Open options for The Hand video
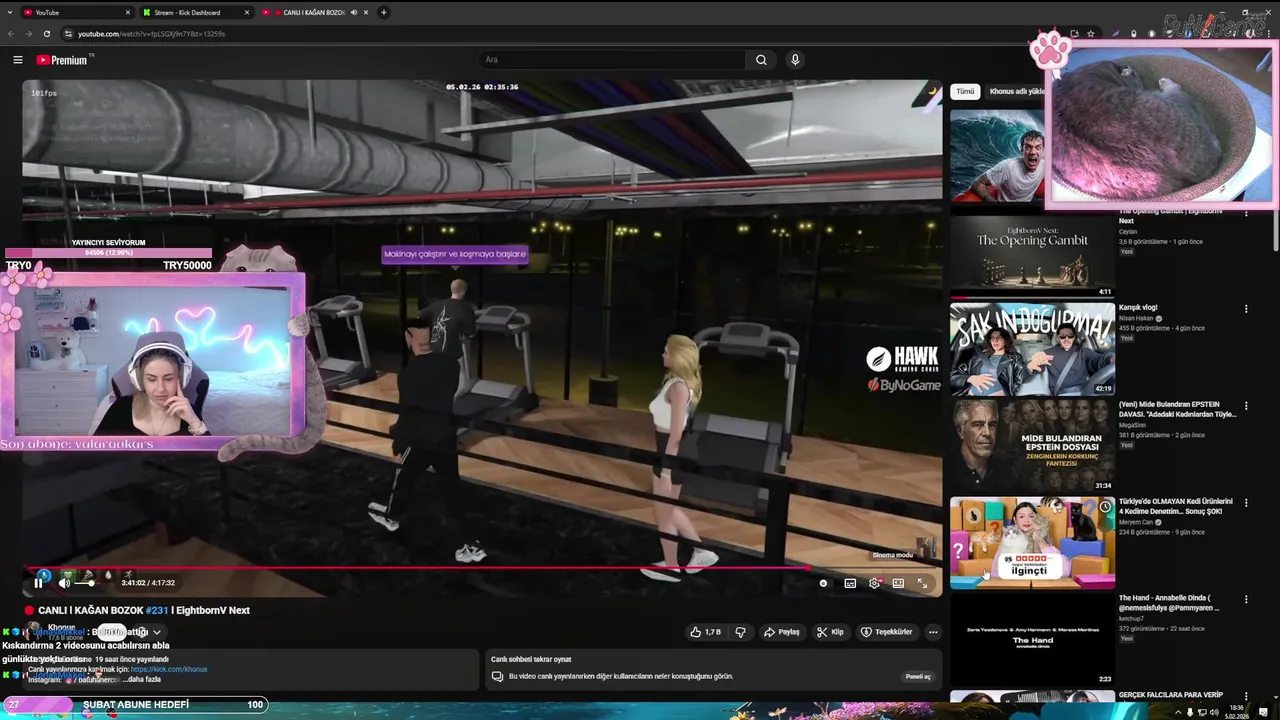The image size is (1280, 720). tap(1246, 600)
